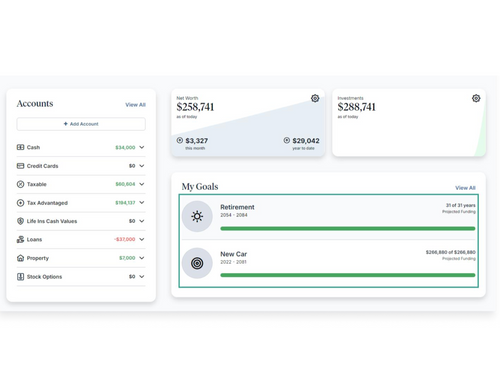
Task: Click the Credit Cards icon
Action: pyautogui.click(x=20, y=166)
